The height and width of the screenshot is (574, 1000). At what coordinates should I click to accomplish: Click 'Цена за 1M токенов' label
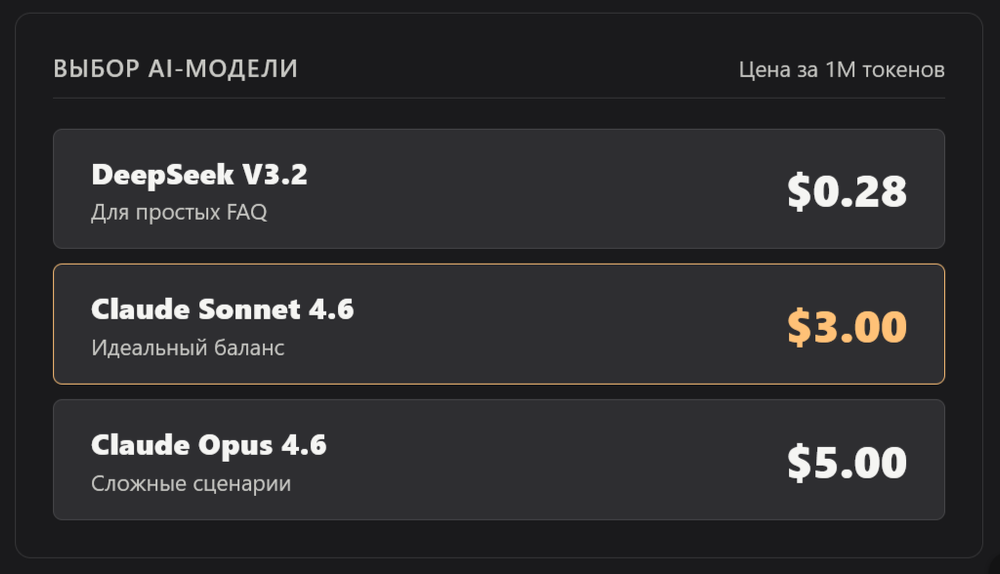point(841,70)
